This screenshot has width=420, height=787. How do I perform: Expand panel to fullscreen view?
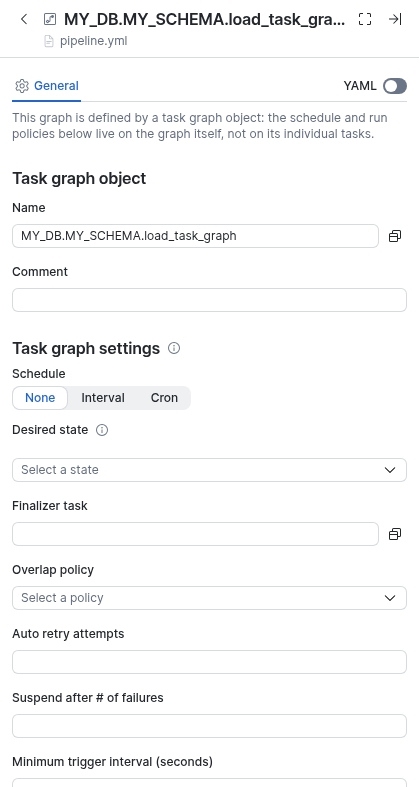[x=365, y=20]
